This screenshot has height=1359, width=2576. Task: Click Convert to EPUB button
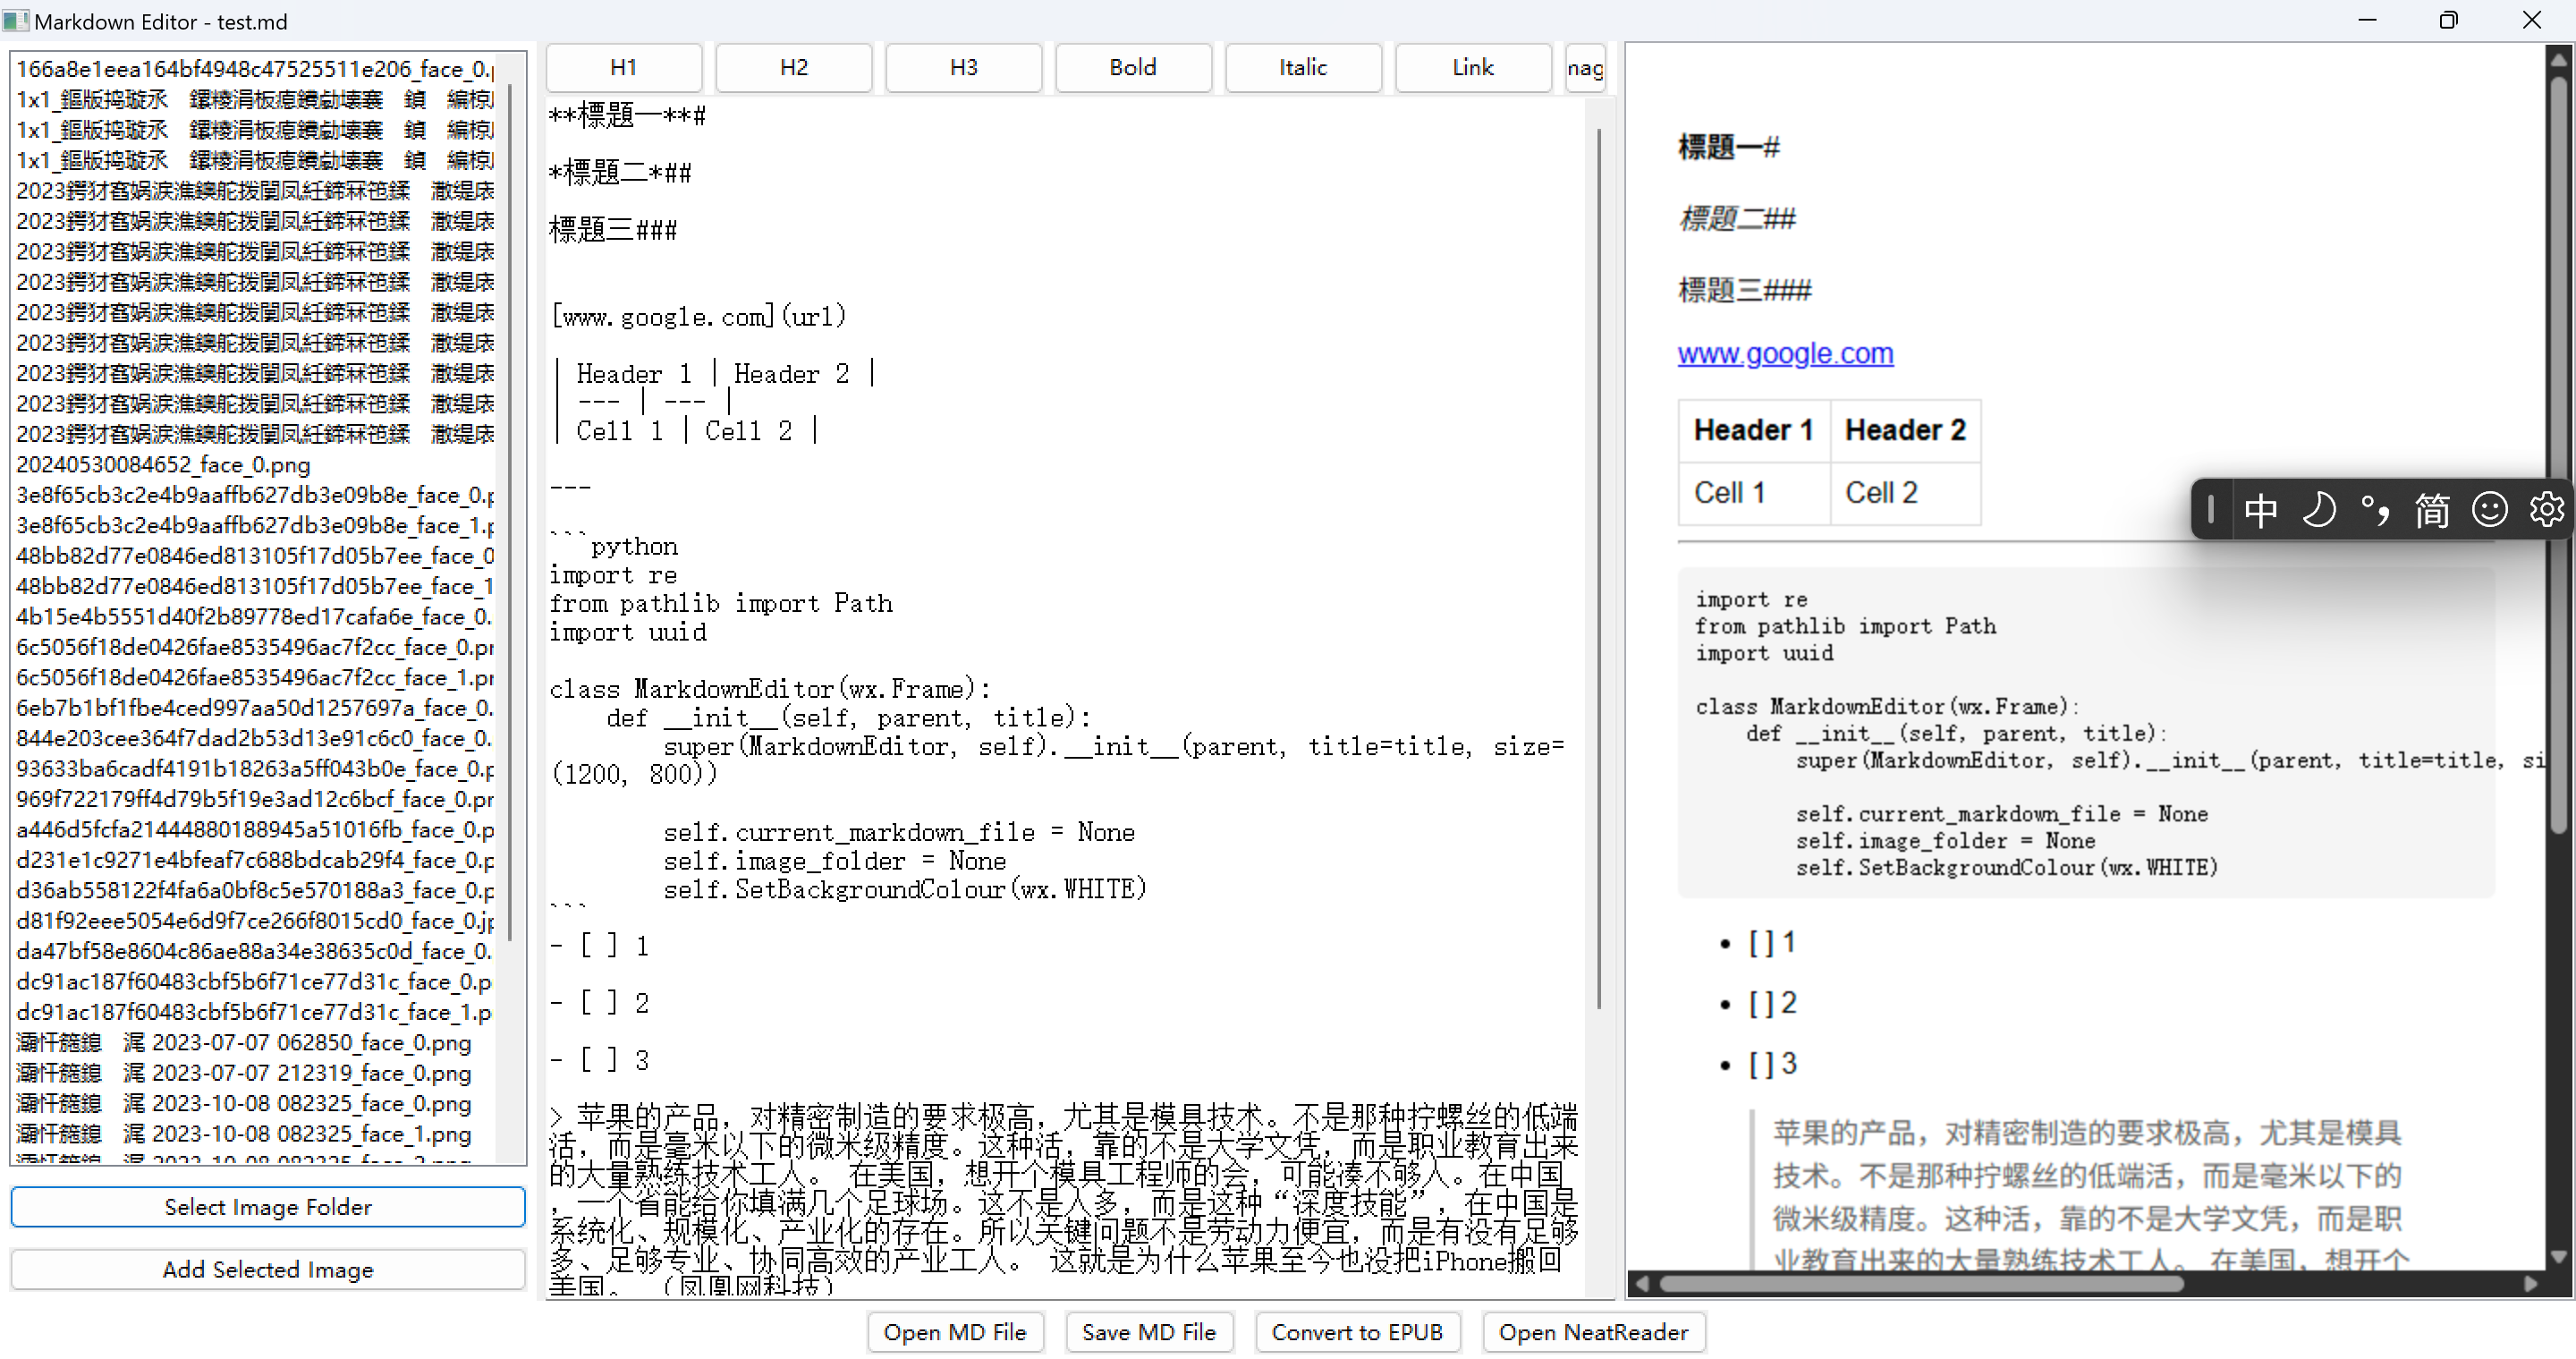point(1356,1332)
